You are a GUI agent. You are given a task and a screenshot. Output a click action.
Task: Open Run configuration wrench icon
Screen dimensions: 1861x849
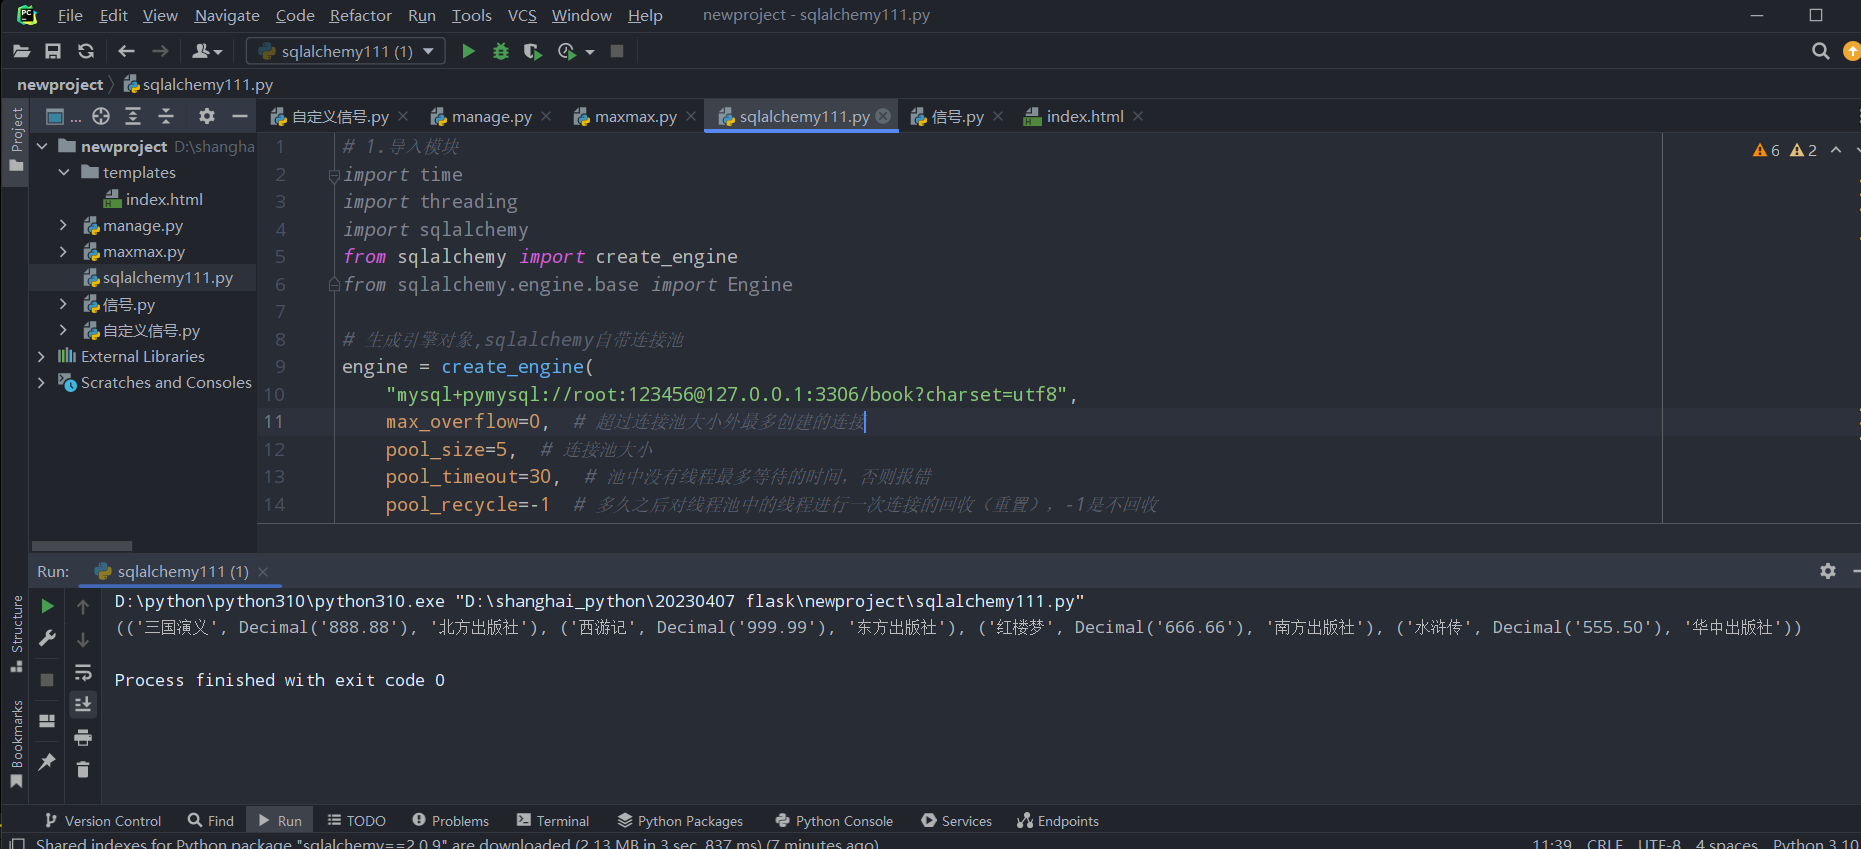tap(47, 638)
